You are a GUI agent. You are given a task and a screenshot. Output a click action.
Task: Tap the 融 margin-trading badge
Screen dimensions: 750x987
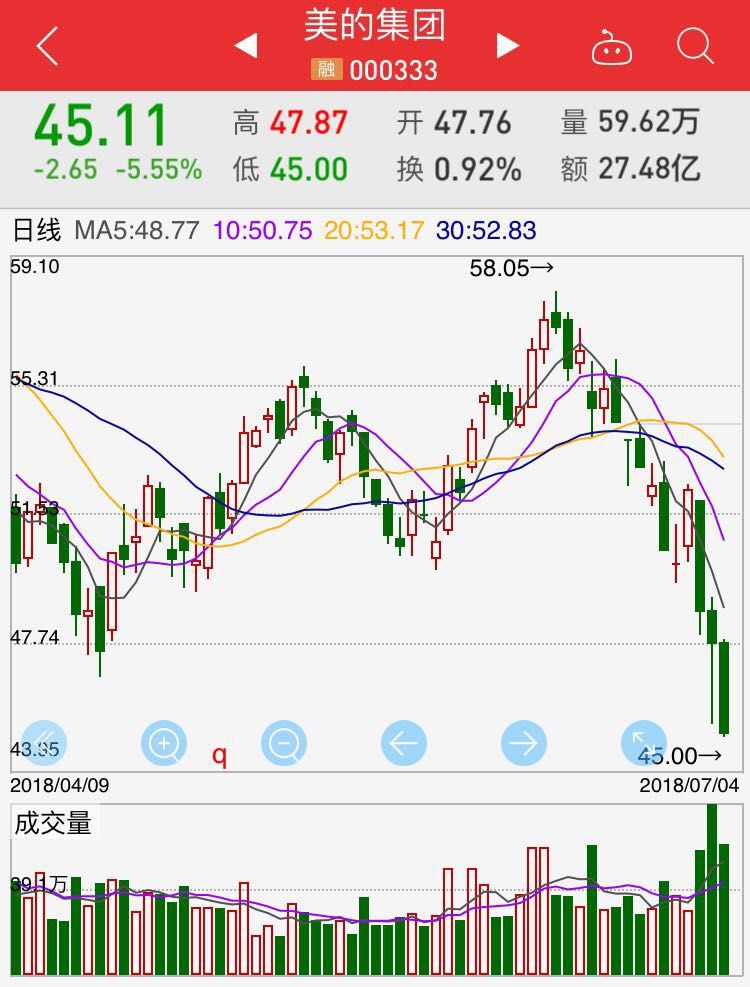(326, 69)
